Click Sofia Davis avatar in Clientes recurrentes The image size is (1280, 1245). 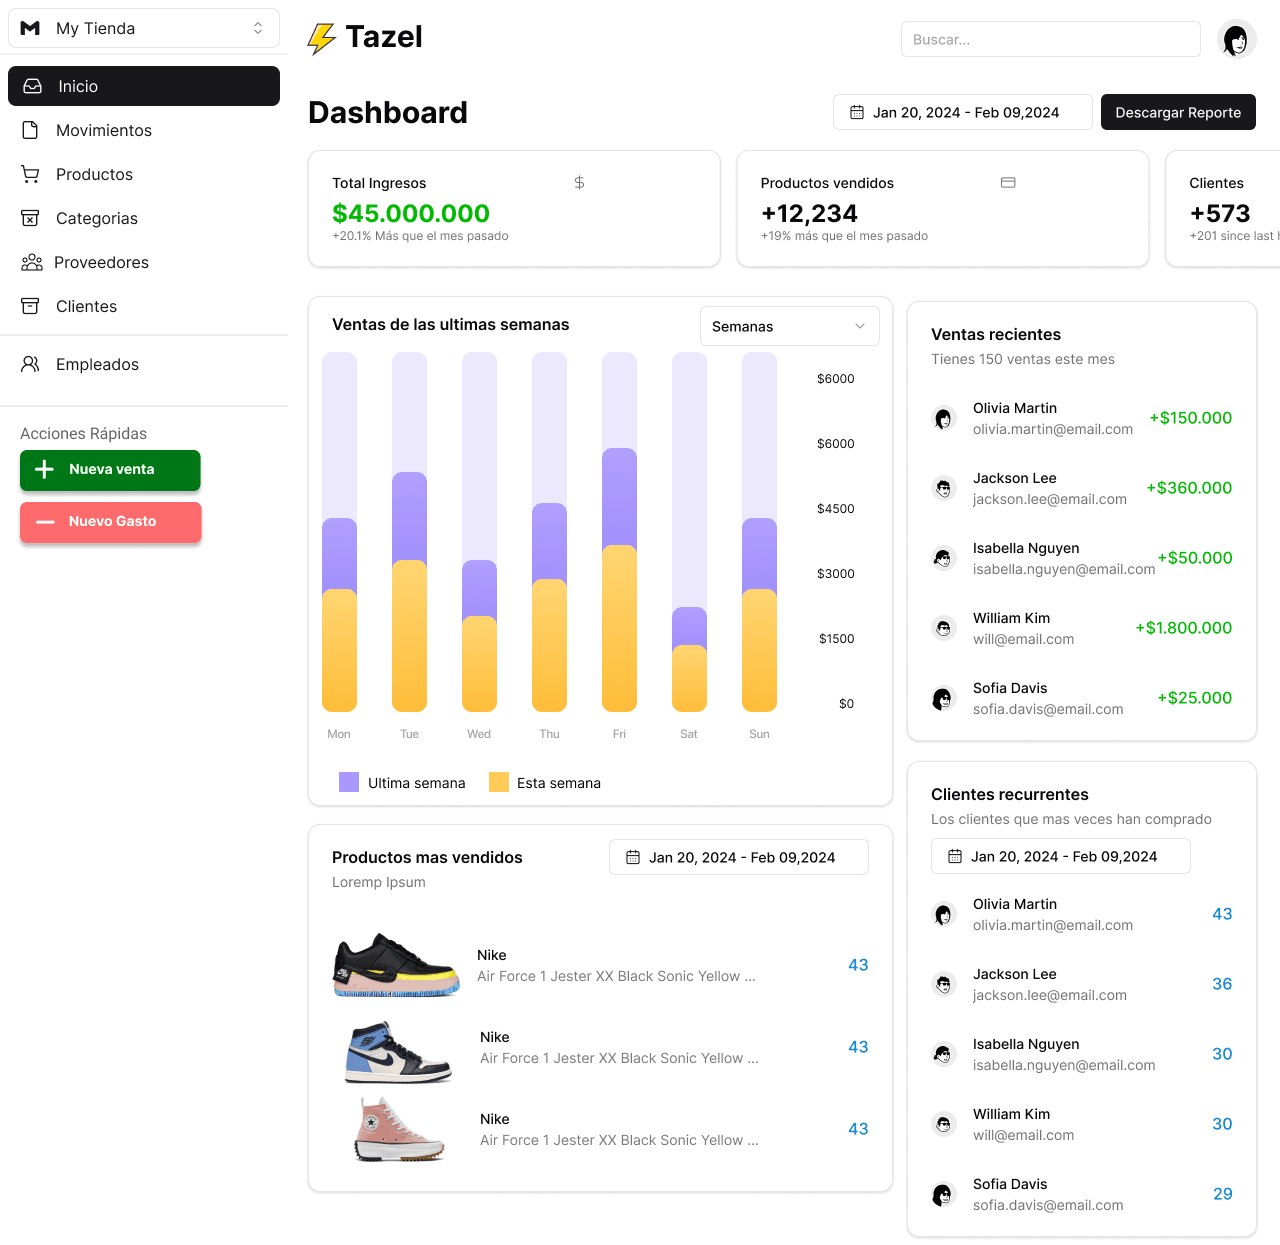[944, 1194]
